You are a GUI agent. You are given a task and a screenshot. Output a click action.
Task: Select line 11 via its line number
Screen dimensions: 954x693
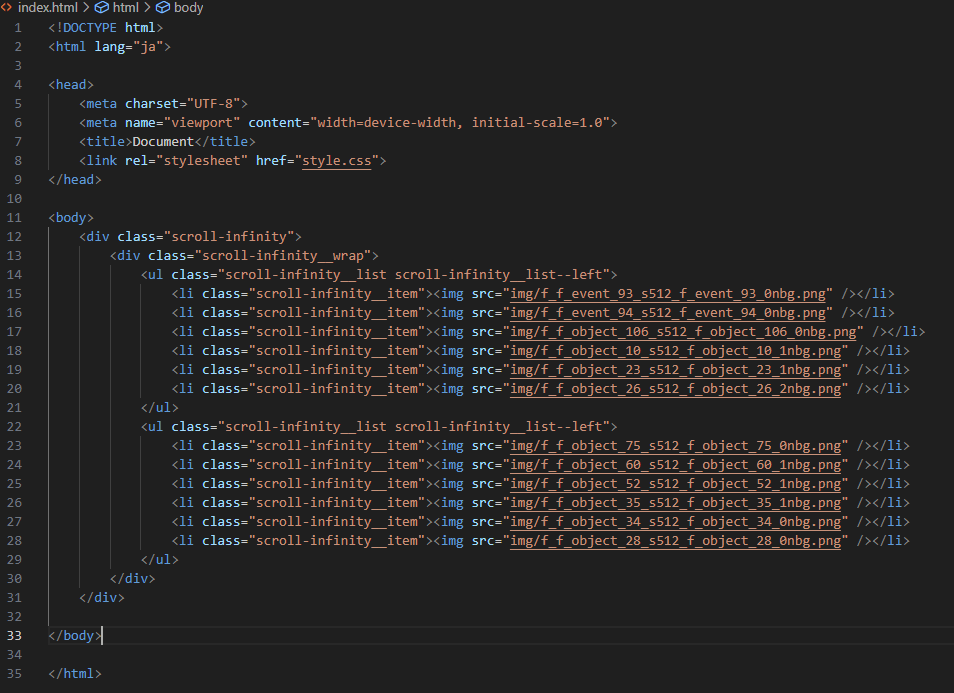click(x=15, y=218)
